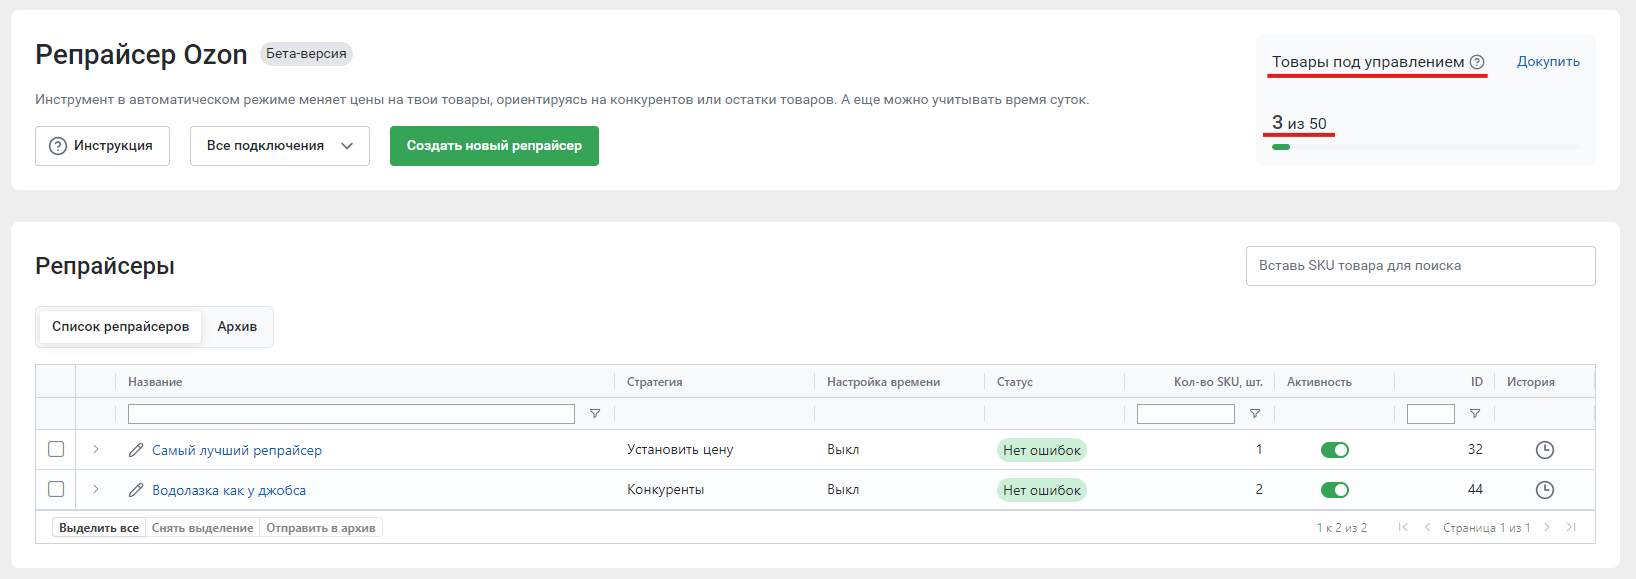Image resolution: width=1636 pixels, height=579 pixels.
Task: Toggle activity switch for Водолазка как у джобса
Action: tap(1335, 490)
